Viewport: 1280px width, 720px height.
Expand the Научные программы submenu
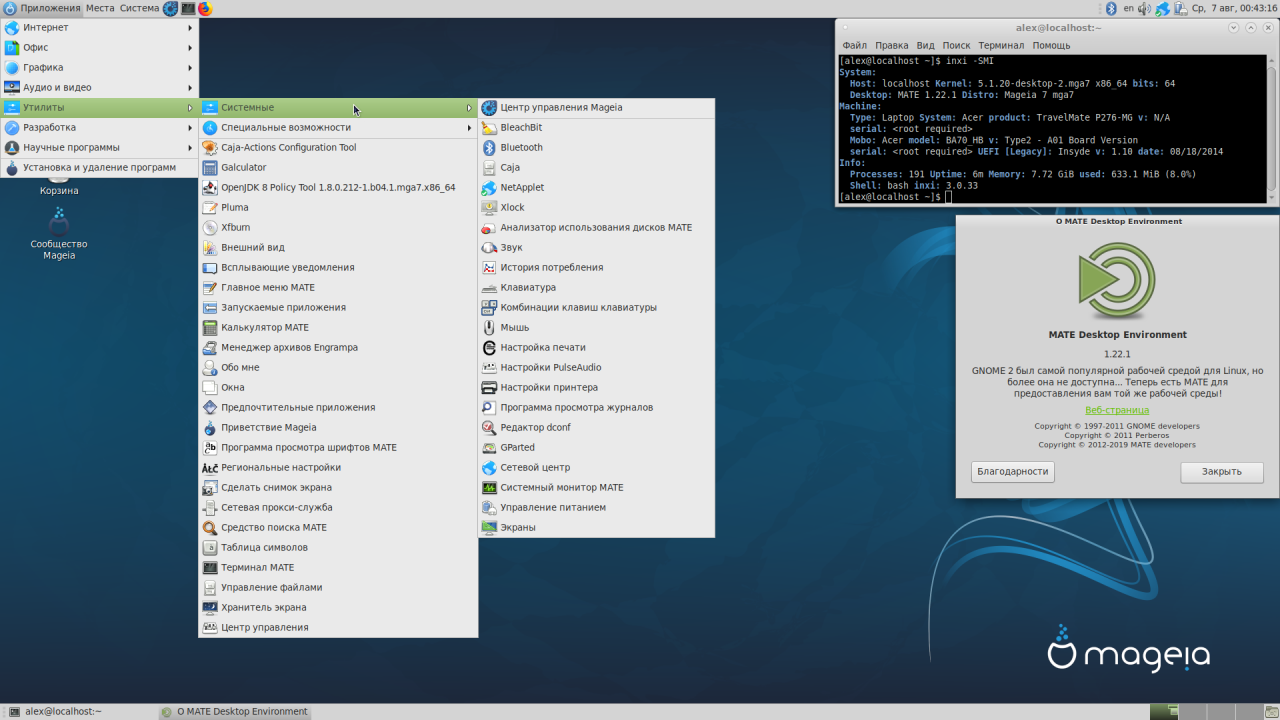99,147
